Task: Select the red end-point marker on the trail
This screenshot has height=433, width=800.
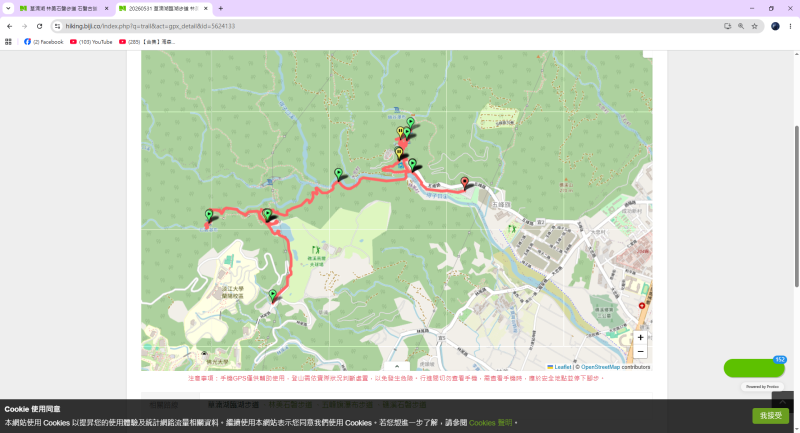Action: pos(464,182)
